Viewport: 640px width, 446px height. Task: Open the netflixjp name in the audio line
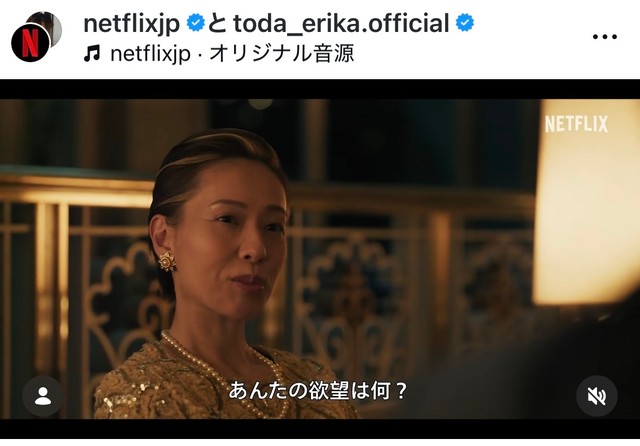(x=150, y=54)
